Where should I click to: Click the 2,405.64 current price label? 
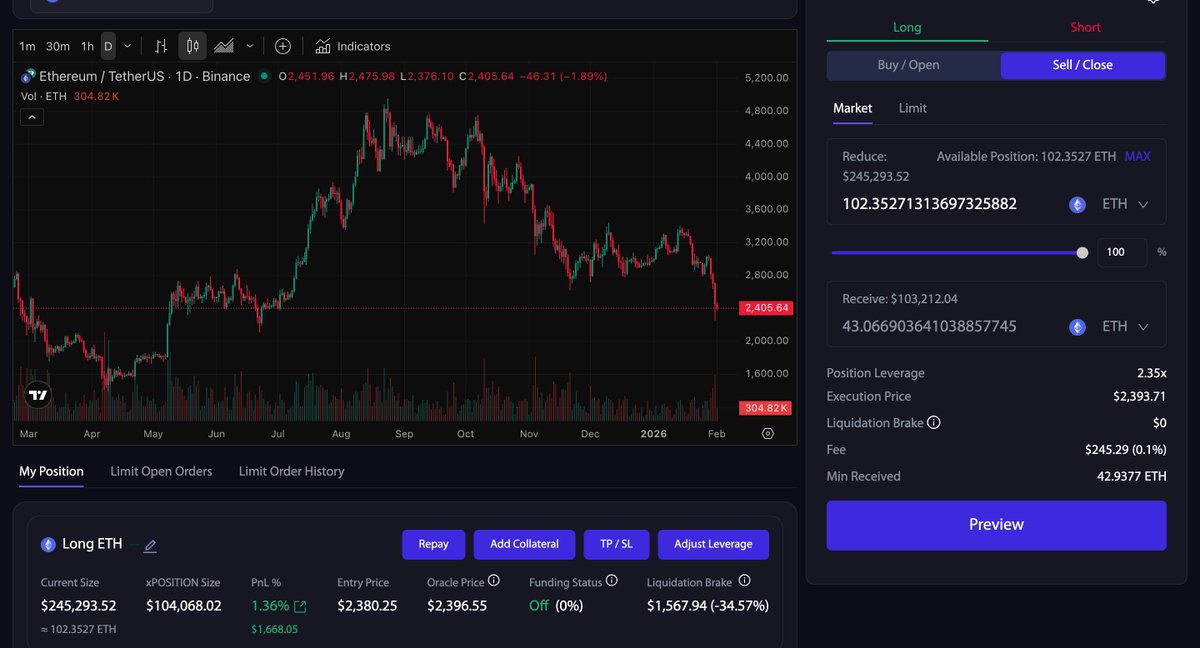(x=767, y=308)
